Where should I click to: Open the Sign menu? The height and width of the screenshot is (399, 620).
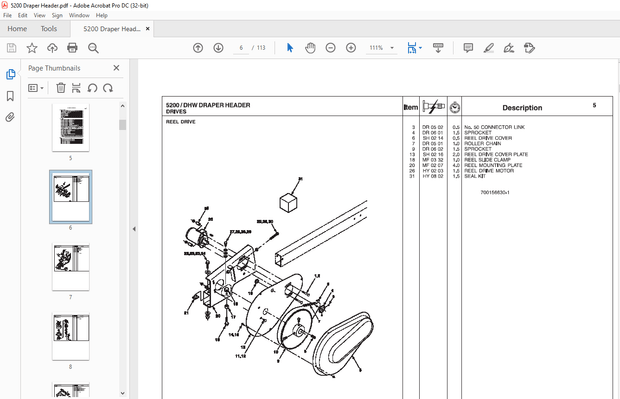tap(57, 15)
